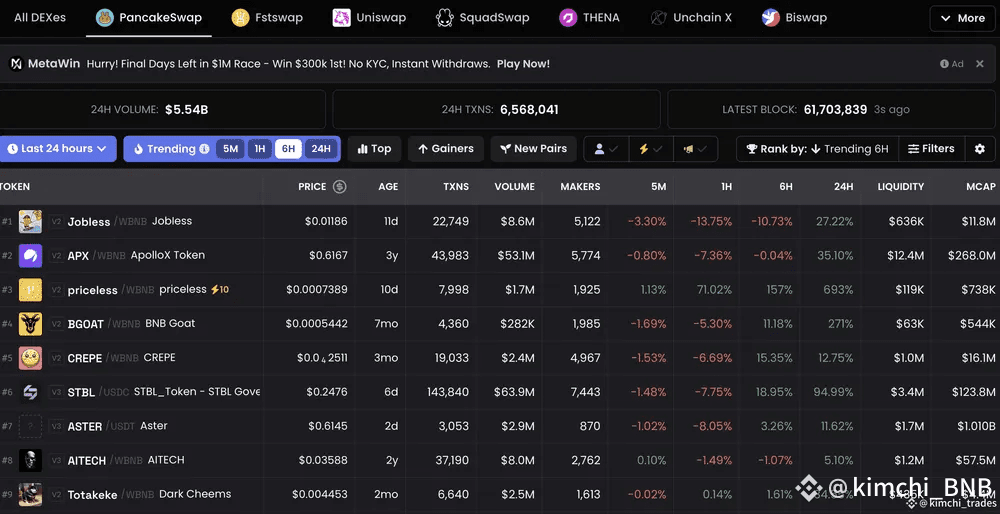
Task: Click the APX token logo
Action: click(x=30, y=256)
